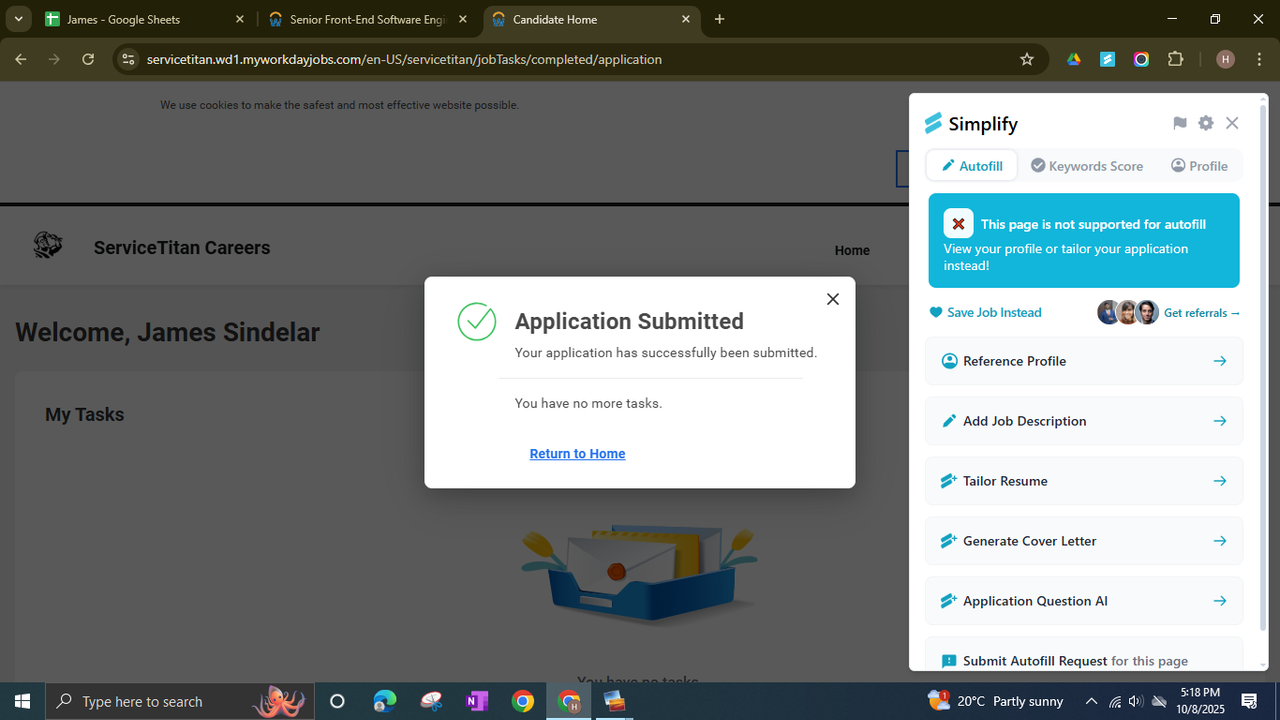Open the browser tab search dropdown
This screenshot has height=720, width=1280.
17,18
